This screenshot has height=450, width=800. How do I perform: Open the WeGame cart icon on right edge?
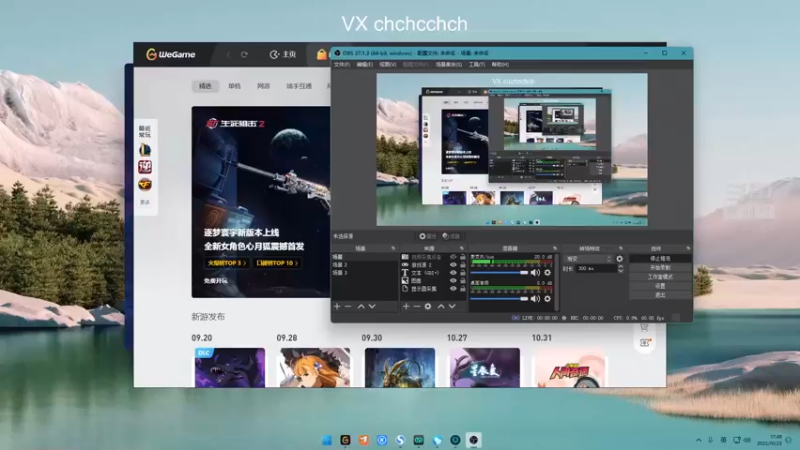point(644,327)
